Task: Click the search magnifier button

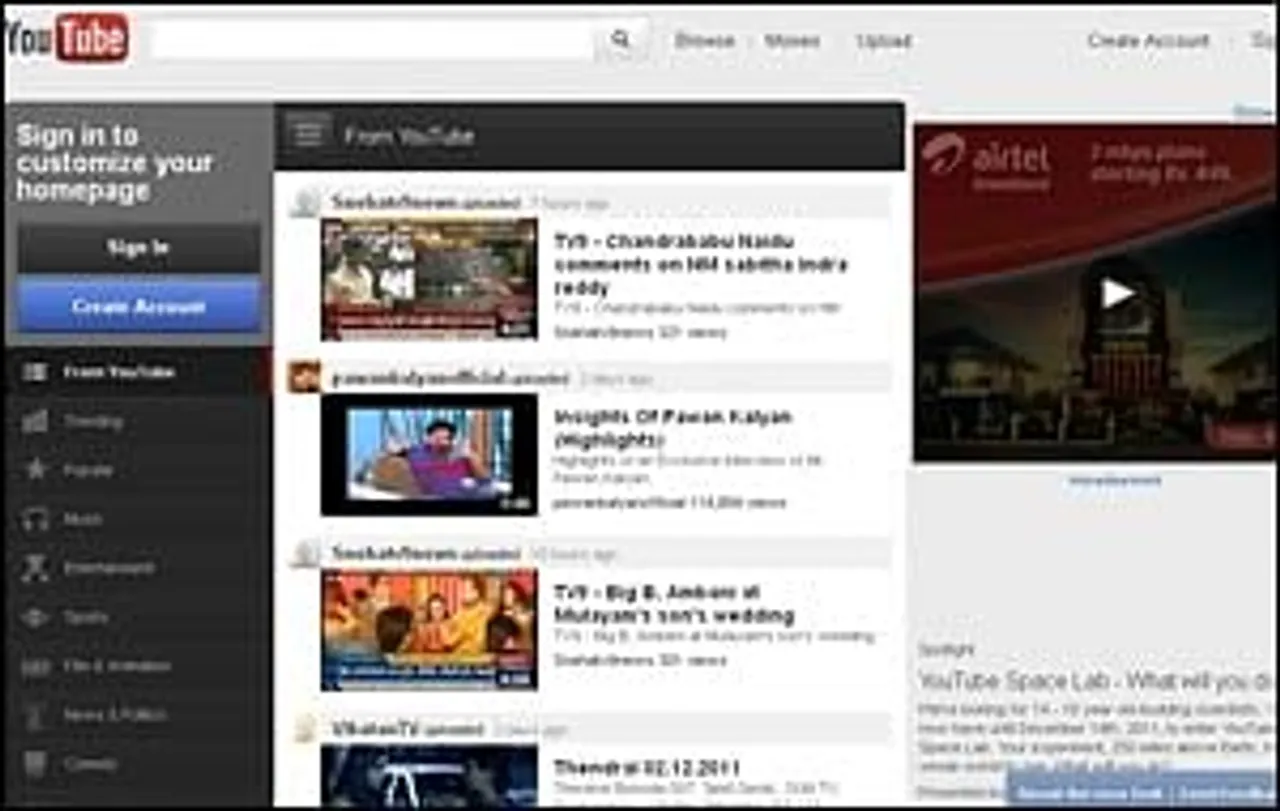Action: click(x=621, y=40)
